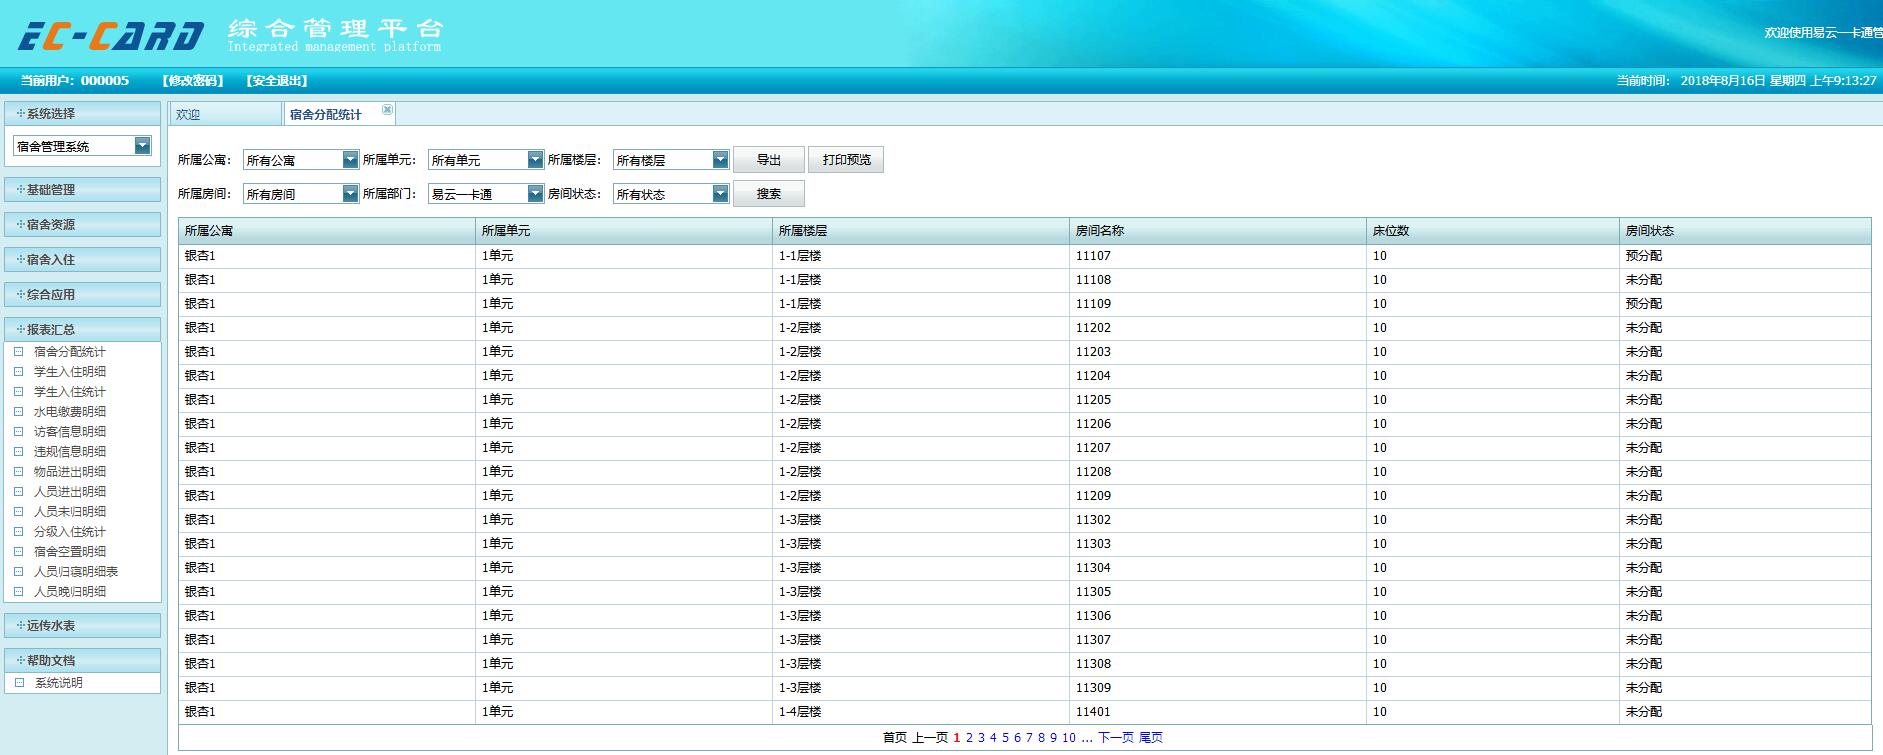The image size is (1883, 755).
Task: Click the 房间状态 column header
Action: (x=1745, y=231)
